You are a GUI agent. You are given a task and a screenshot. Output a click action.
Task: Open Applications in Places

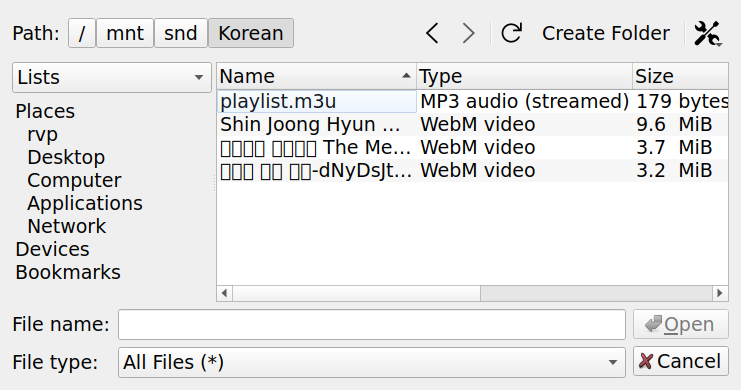pyautogui.click(x=85, y=203)
